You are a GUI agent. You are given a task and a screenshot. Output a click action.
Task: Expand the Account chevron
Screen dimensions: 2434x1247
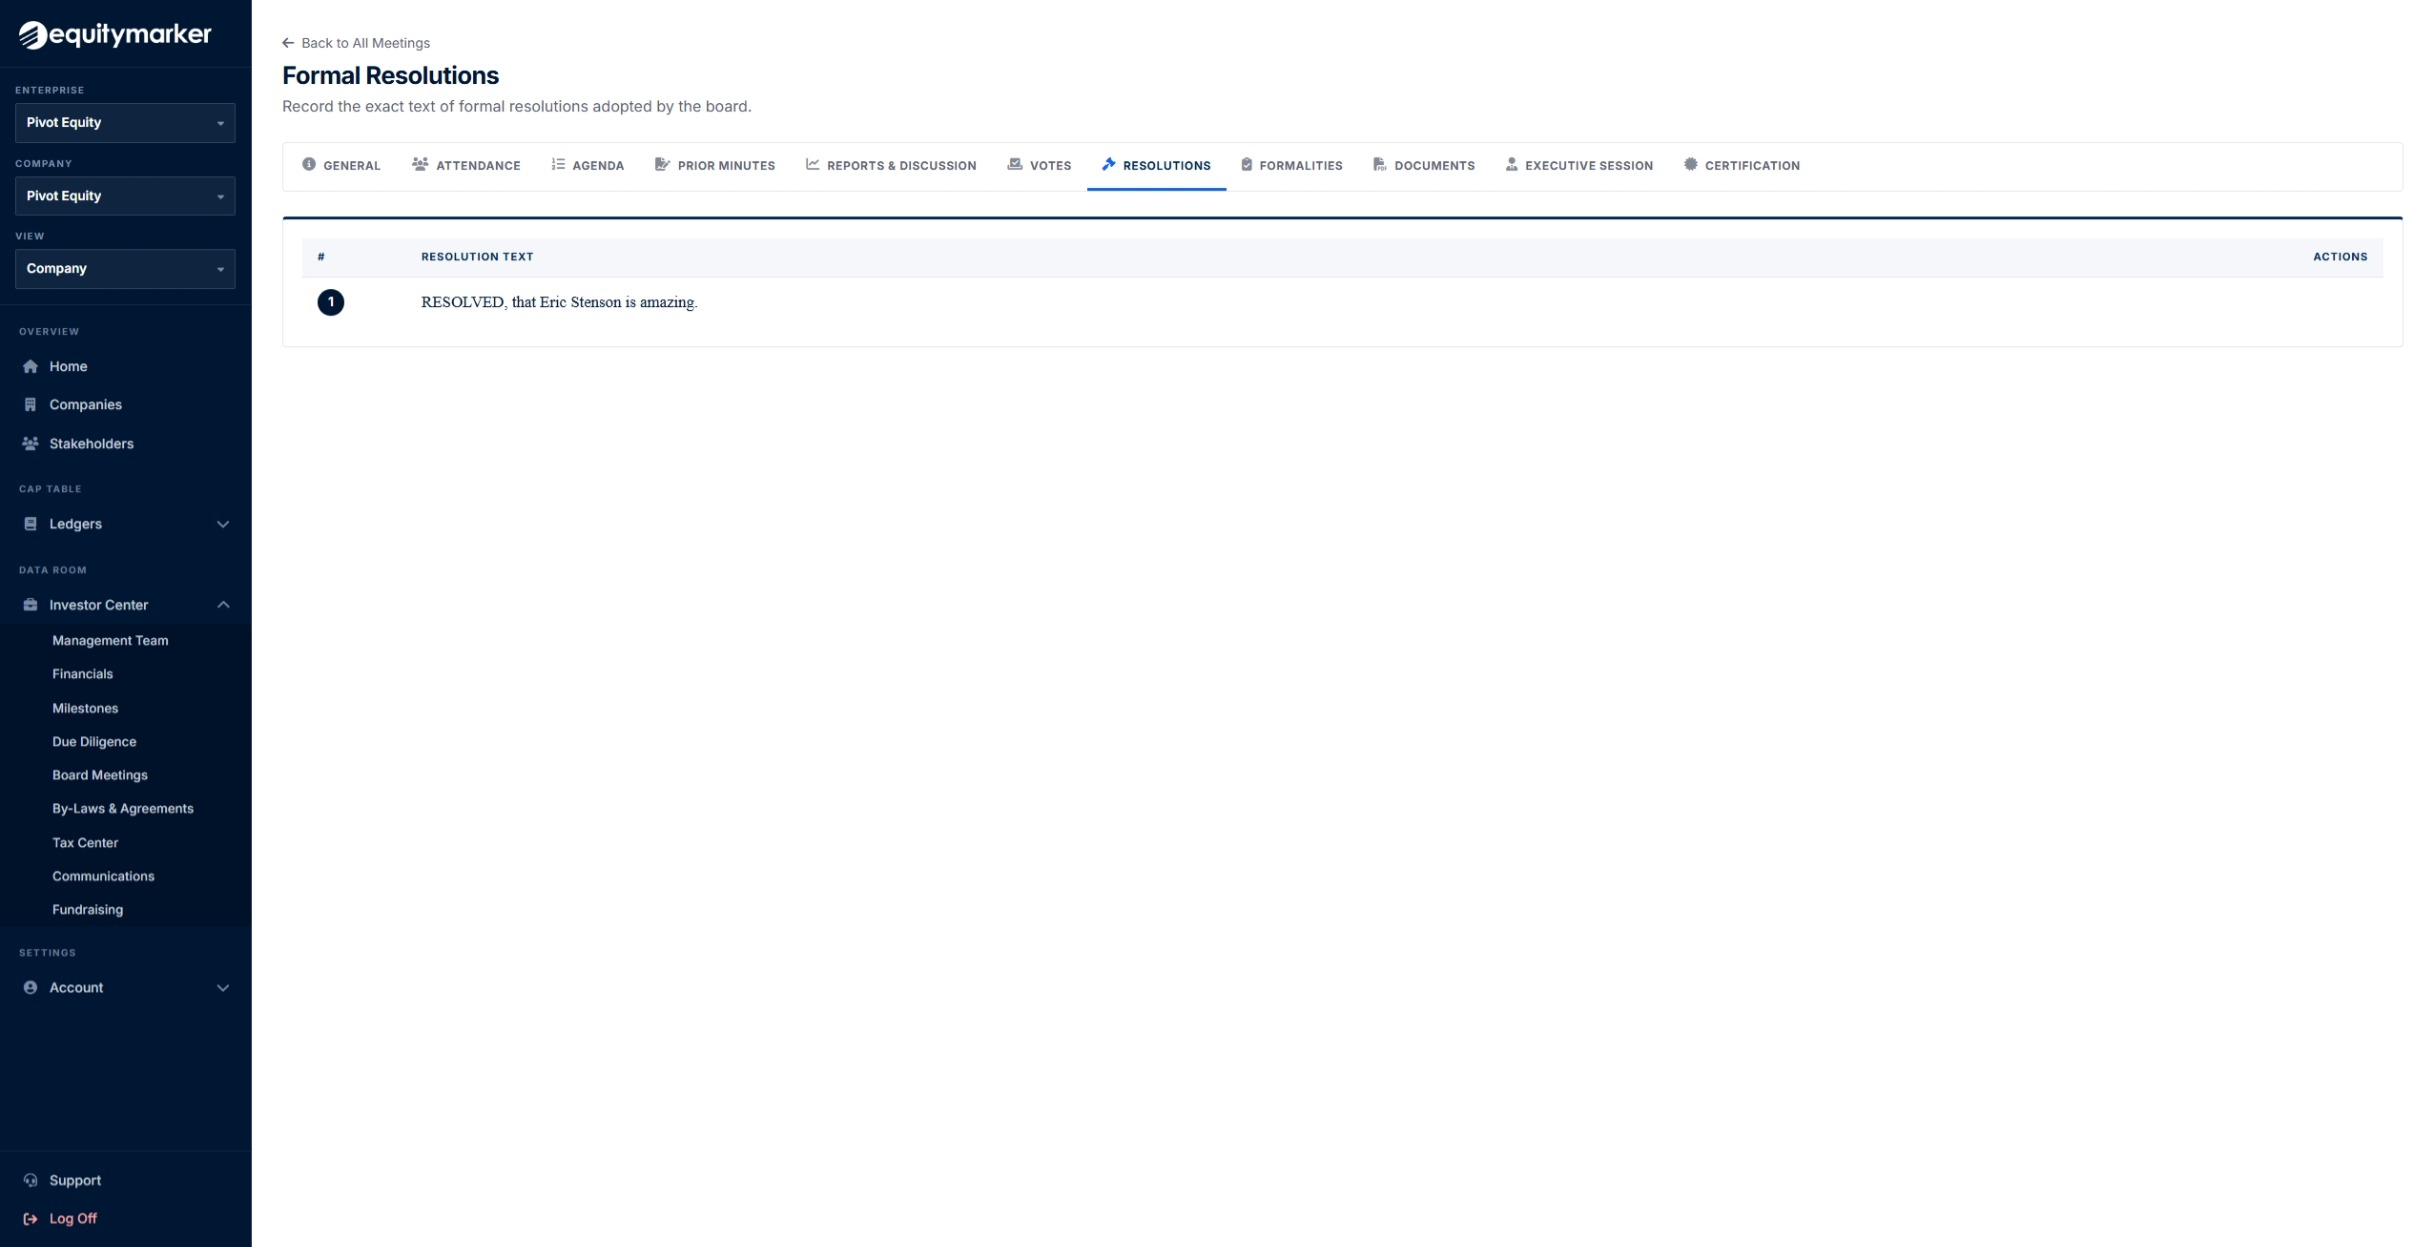(223, 988)
